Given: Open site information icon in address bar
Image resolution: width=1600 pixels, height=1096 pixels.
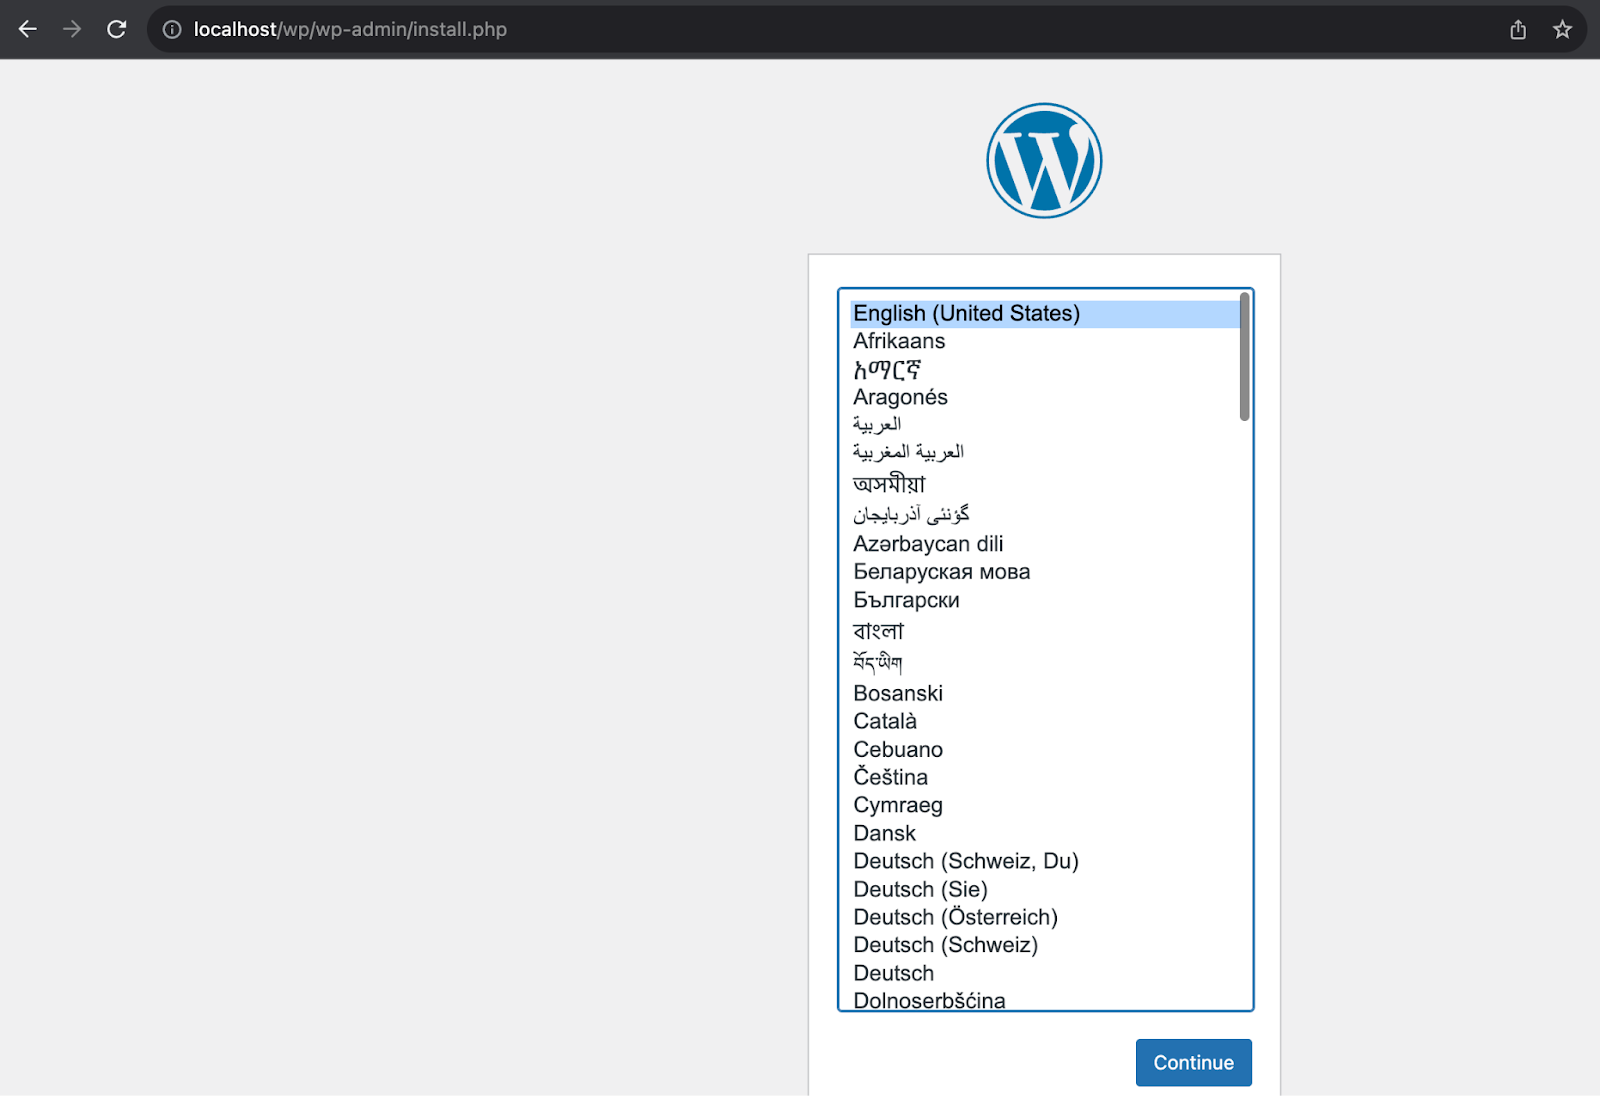Looking at the screenshot, I should click(x=172, y=30).
